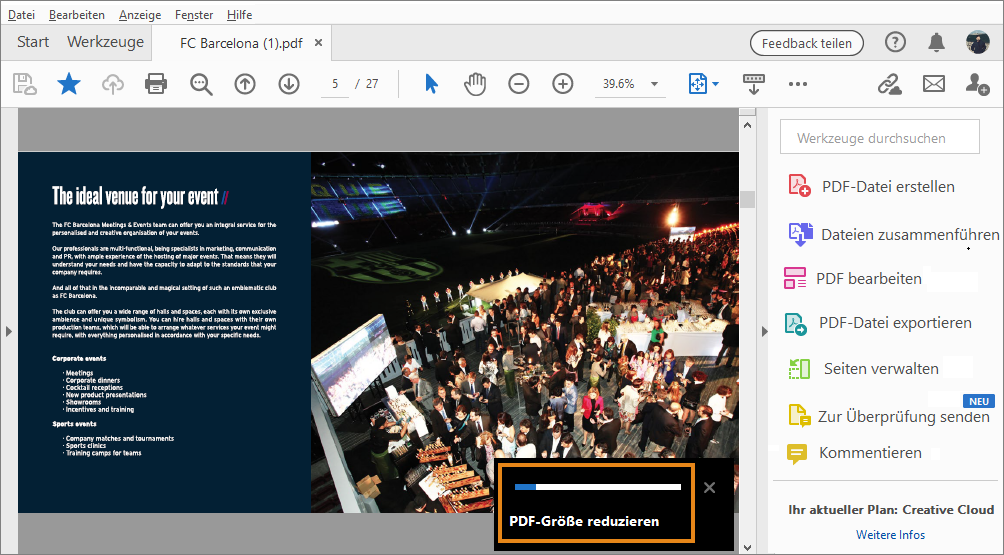Click the Weitere Infos link
Image resolution: width=1004 pixels, height=555 pixels.
click(x=890, y=535)
